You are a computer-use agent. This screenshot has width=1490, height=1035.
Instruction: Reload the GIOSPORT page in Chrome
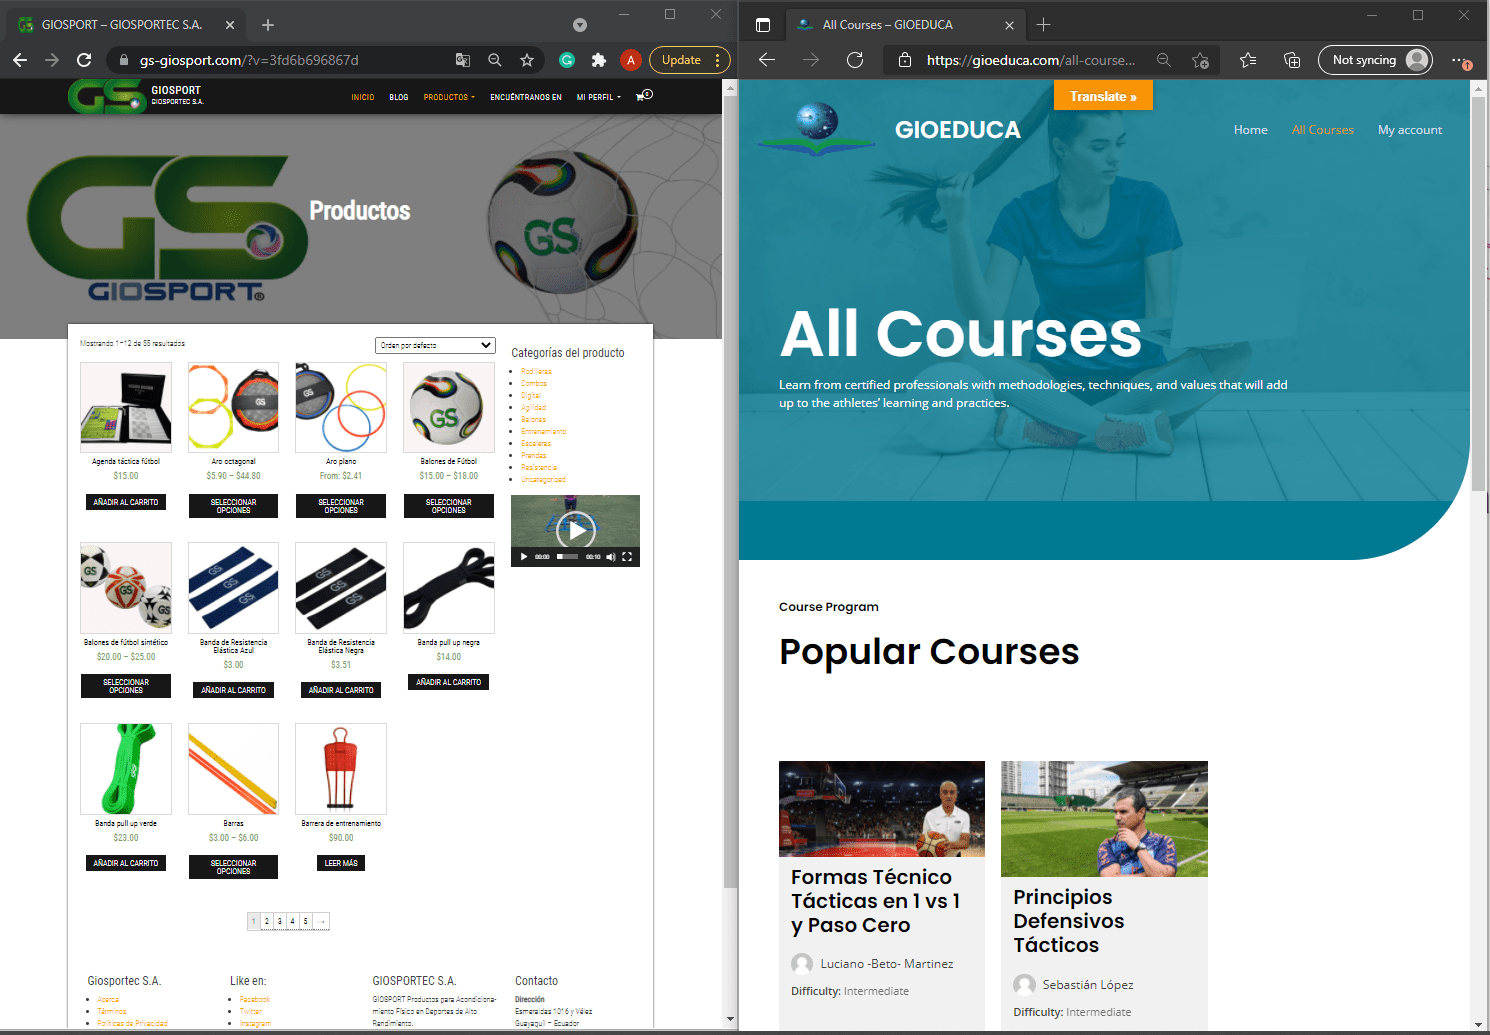(x=84, y=60)
